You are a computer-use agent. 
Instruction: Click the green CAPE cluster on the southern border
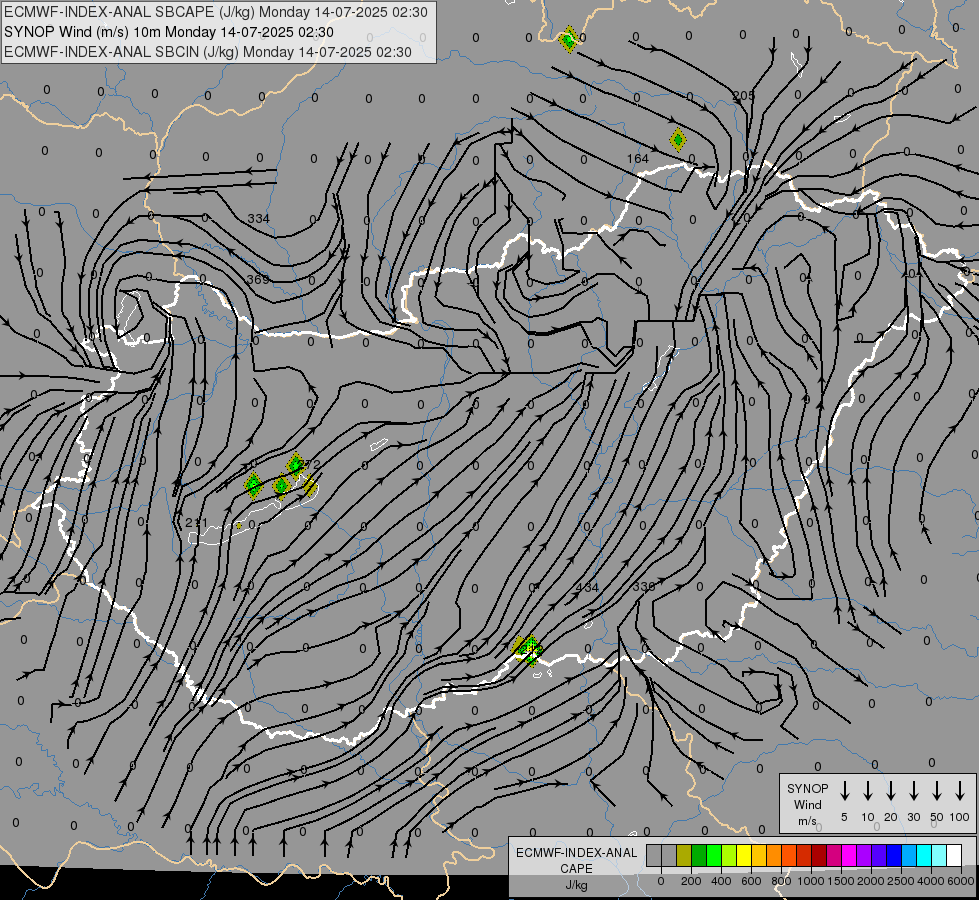pos(528,650)
